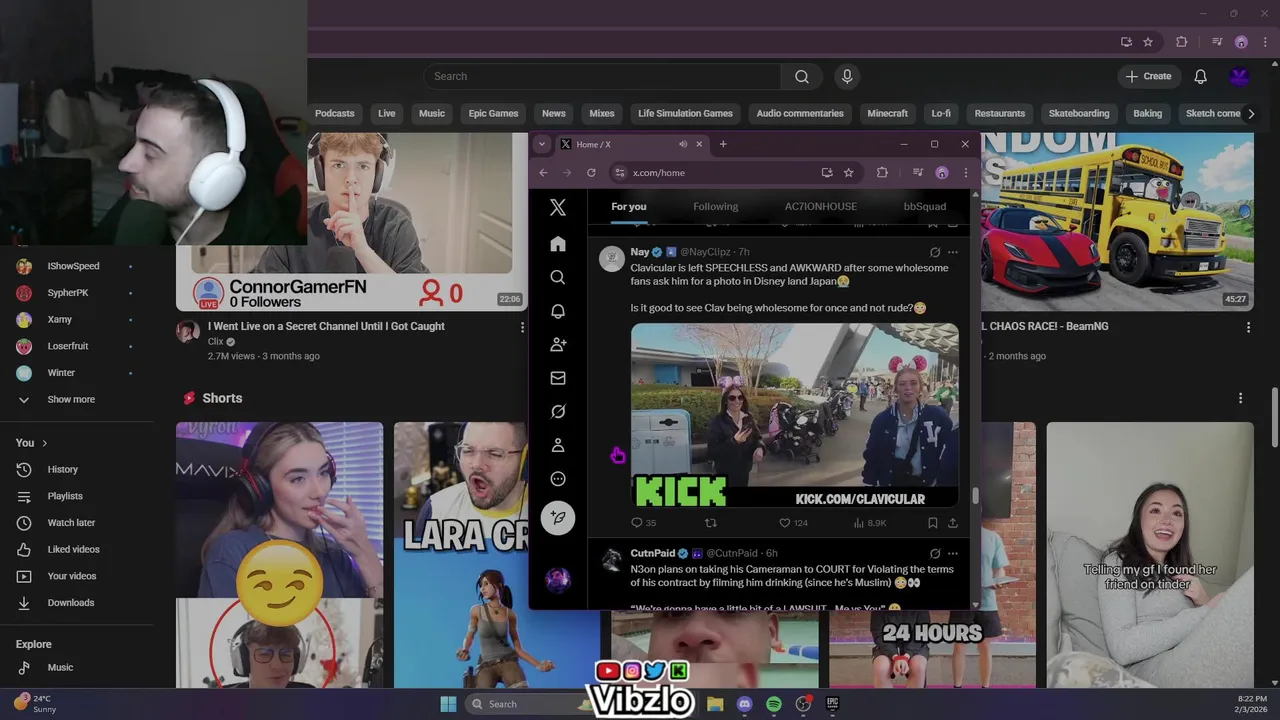Repost Nay's Clavicular post
1280x720 pixels.
click(x=711, y=522)
